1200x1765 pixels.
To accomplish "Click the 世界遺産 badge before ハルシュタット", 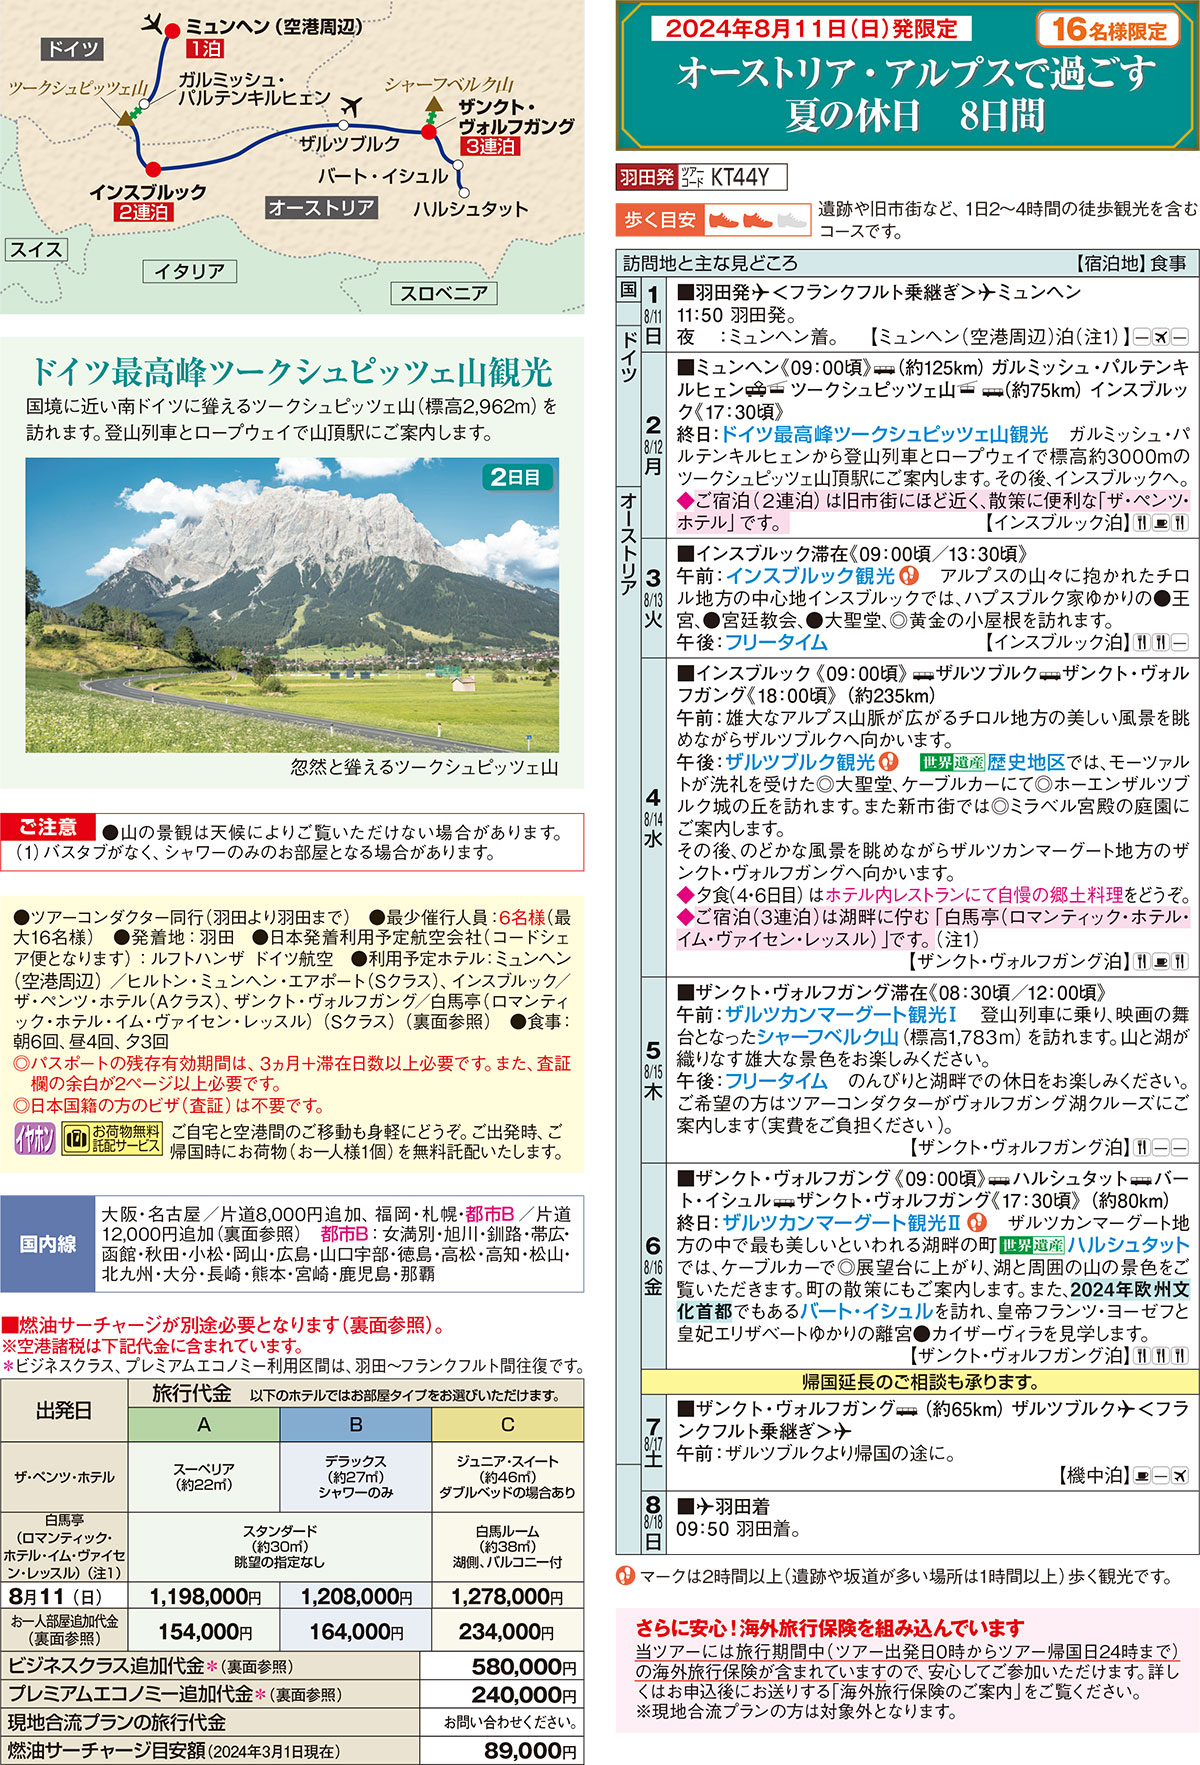I will pos(1032,1245).
